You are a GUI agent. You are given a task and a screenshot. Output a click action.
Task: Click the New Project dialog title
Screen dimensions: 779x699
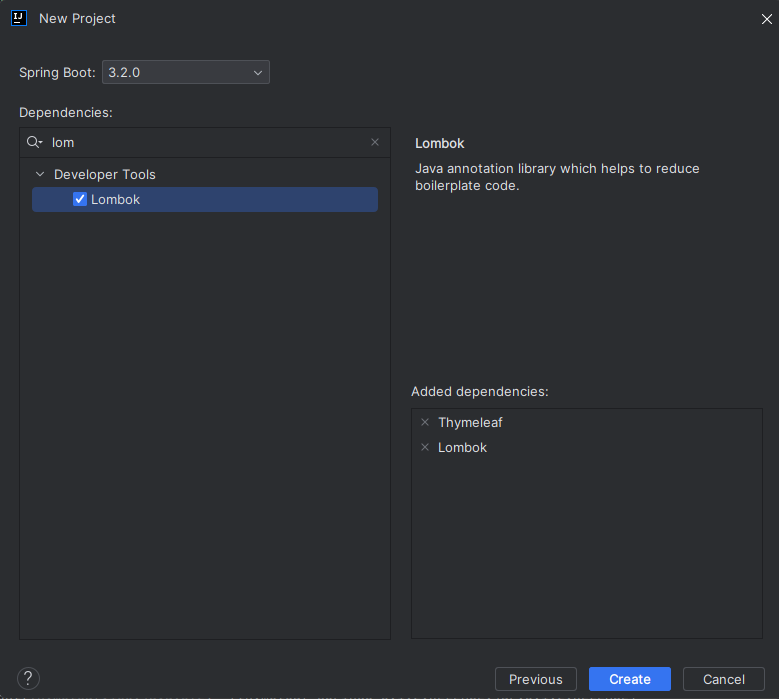pyautogui.click(x=77, y=18)
